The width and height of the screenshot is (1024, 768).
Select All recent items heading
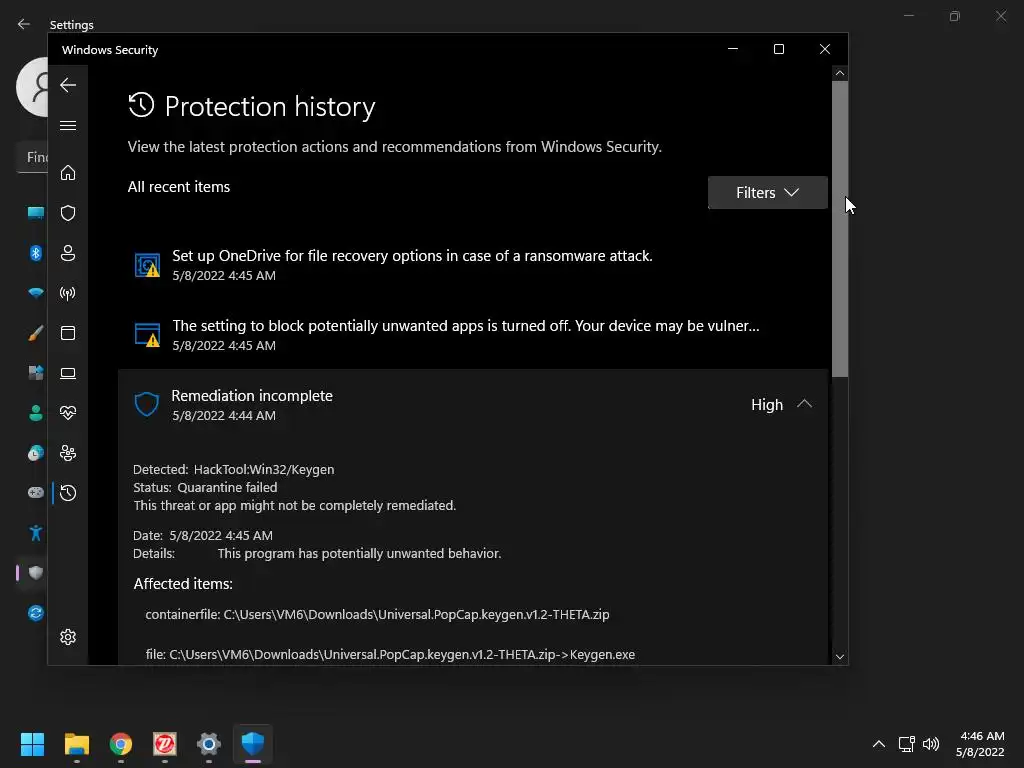[x=179, y=187]
